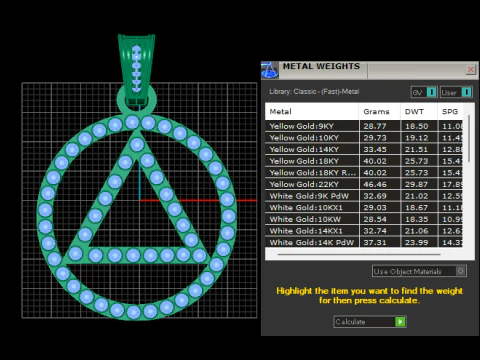Select the Yellow Gold:9KY row
480x360 pixels.
coord(364,126)
